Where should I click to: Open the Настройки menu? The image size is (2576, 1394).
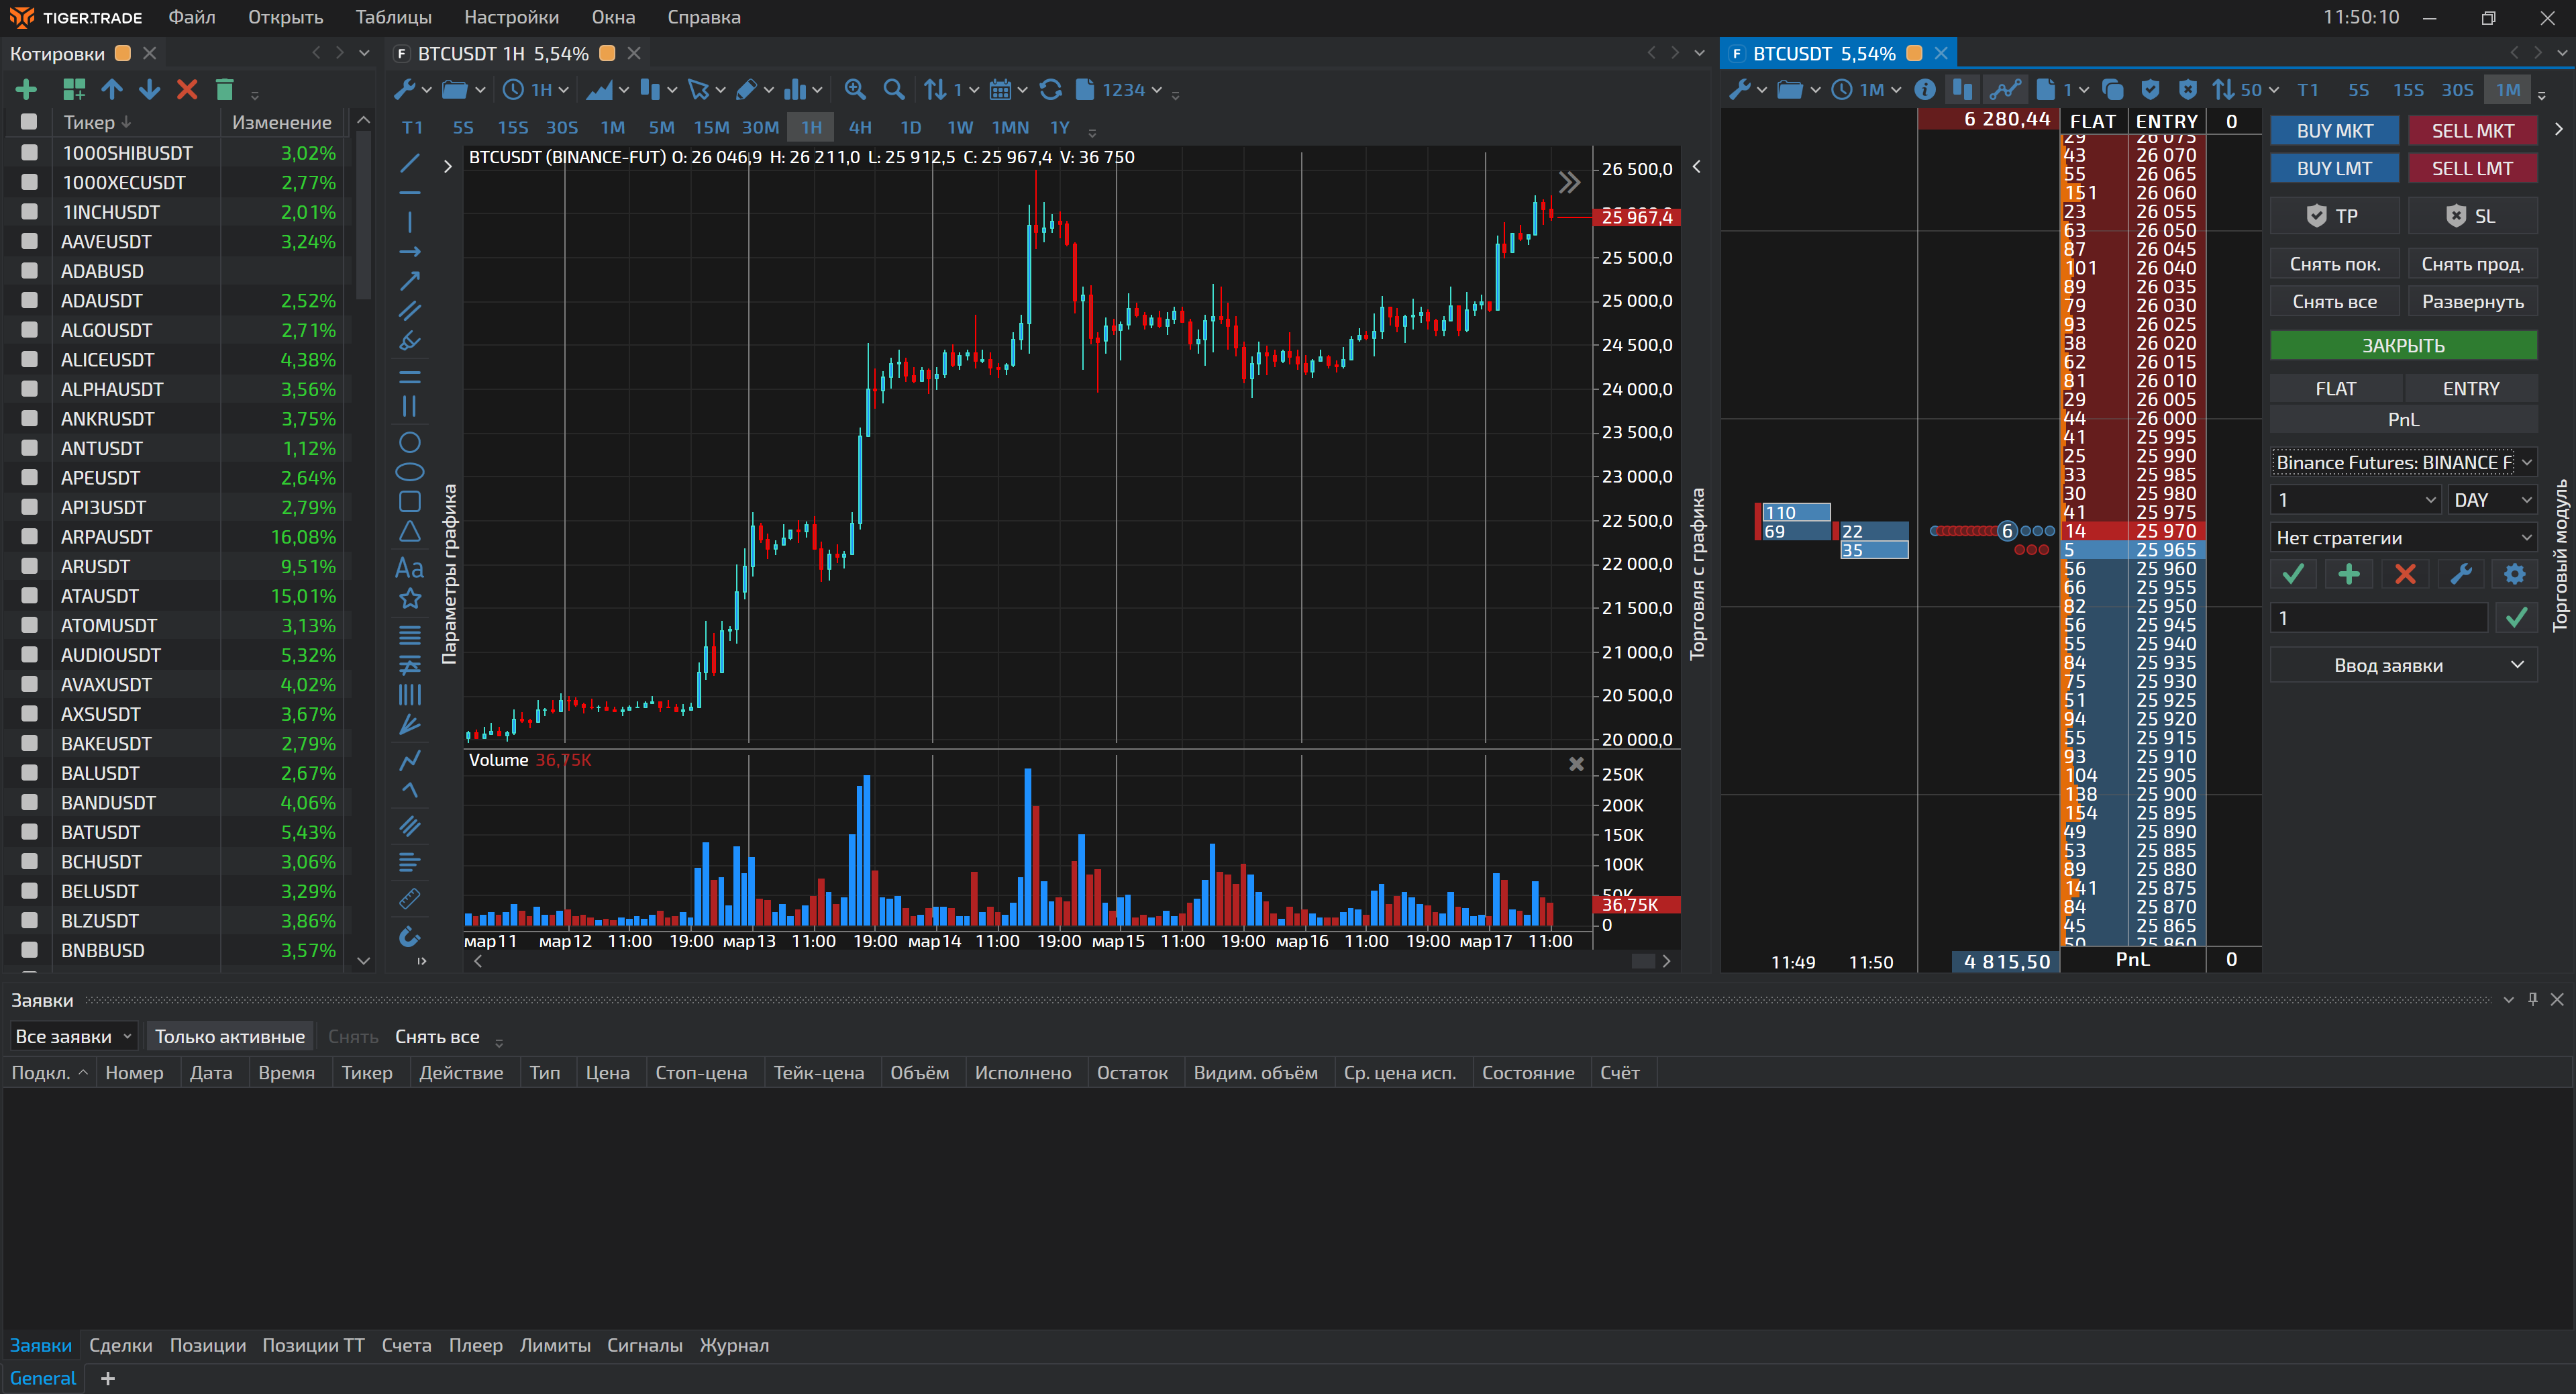[511, 17]
